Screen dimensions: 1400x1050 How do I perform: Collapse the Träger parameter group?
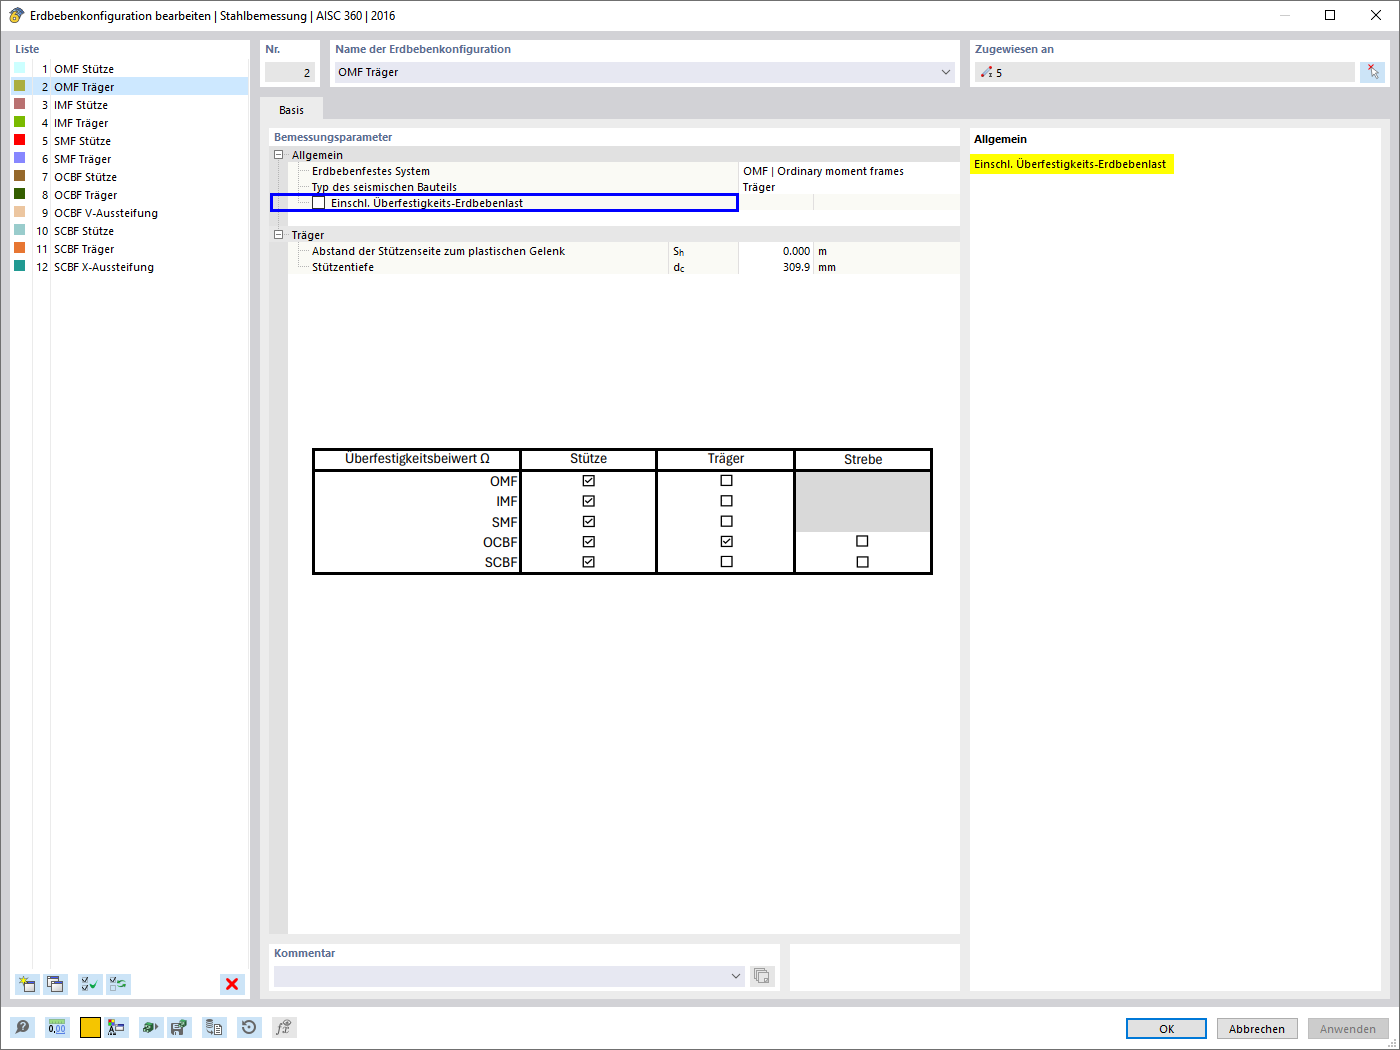click(x=279, y=235)
